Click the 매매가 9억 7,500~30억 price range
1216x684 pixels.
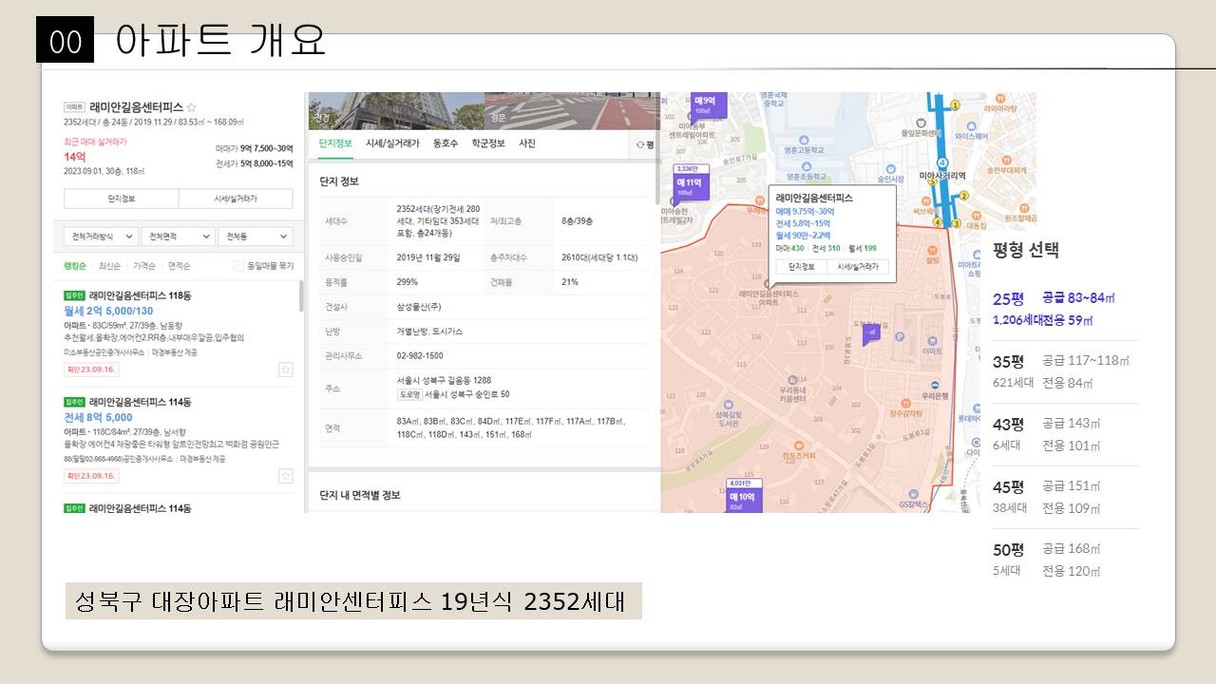pos(254,148)
